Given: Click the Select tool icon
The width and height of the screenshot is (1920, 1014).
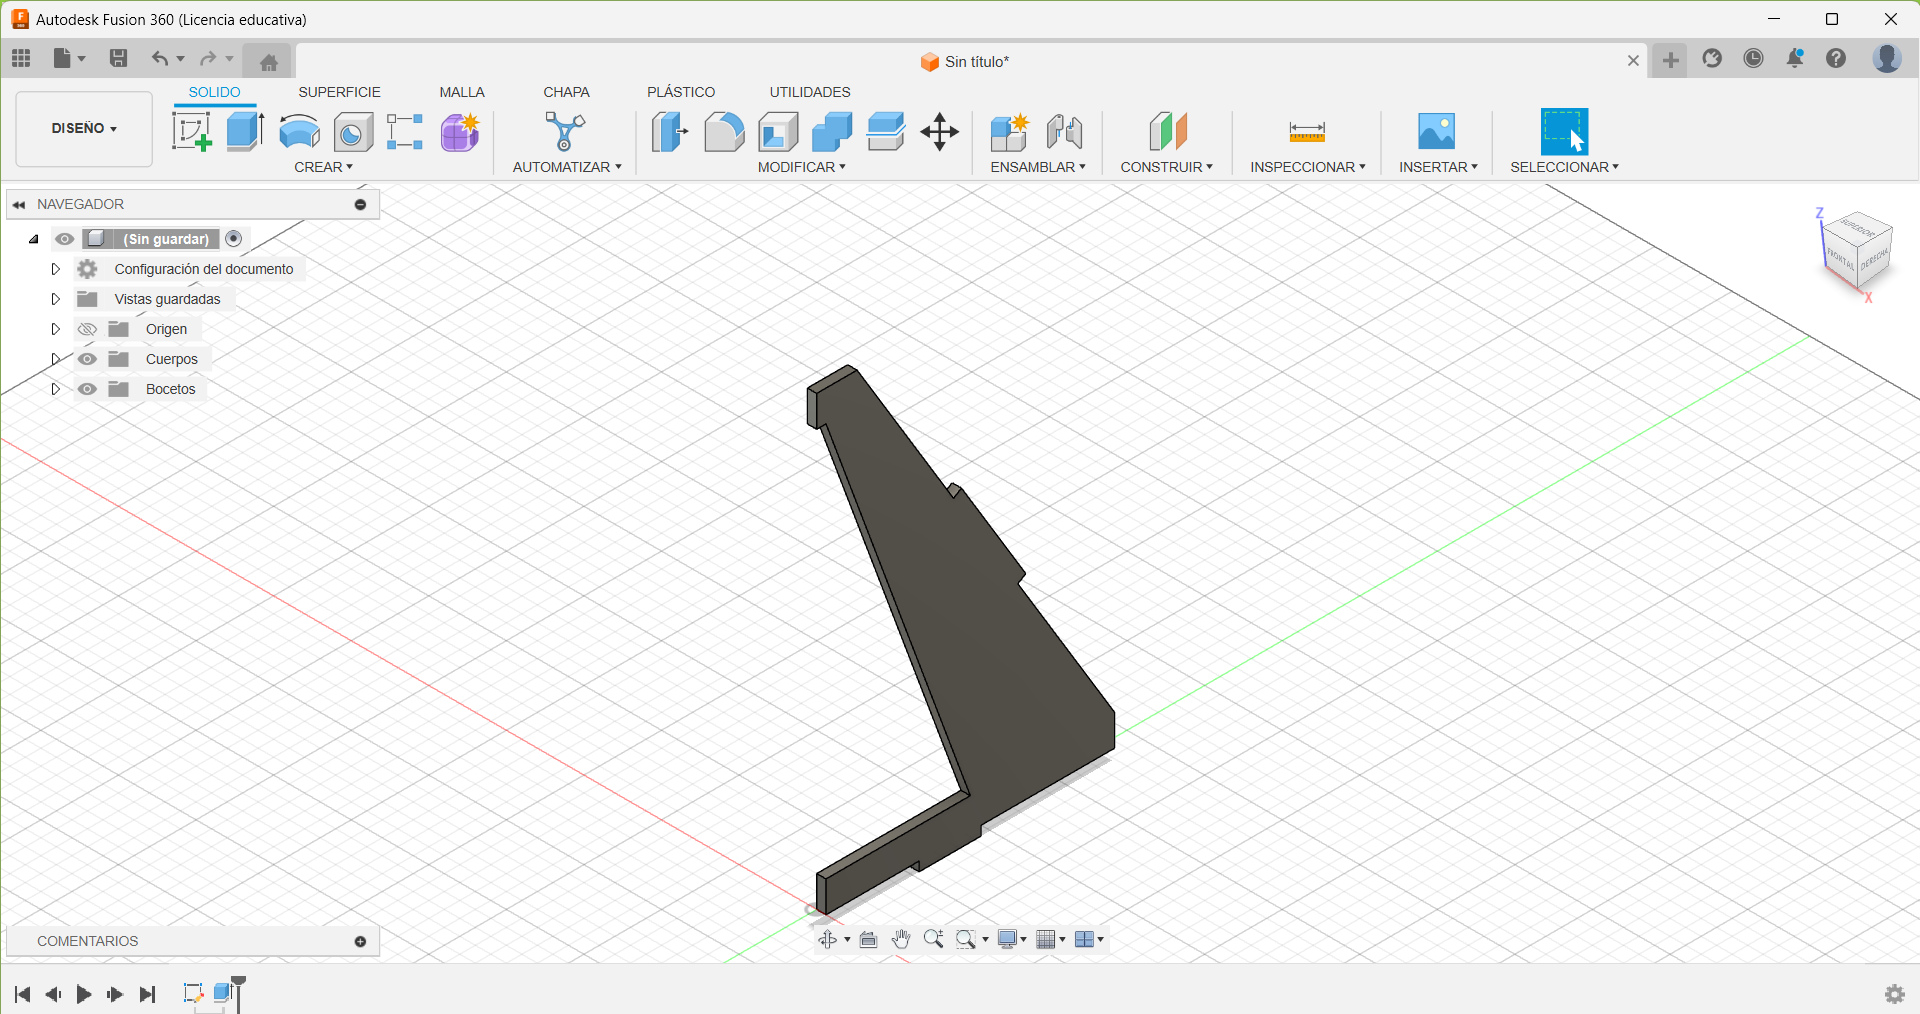Looking at the screenshot, I should click(1564, 131).
